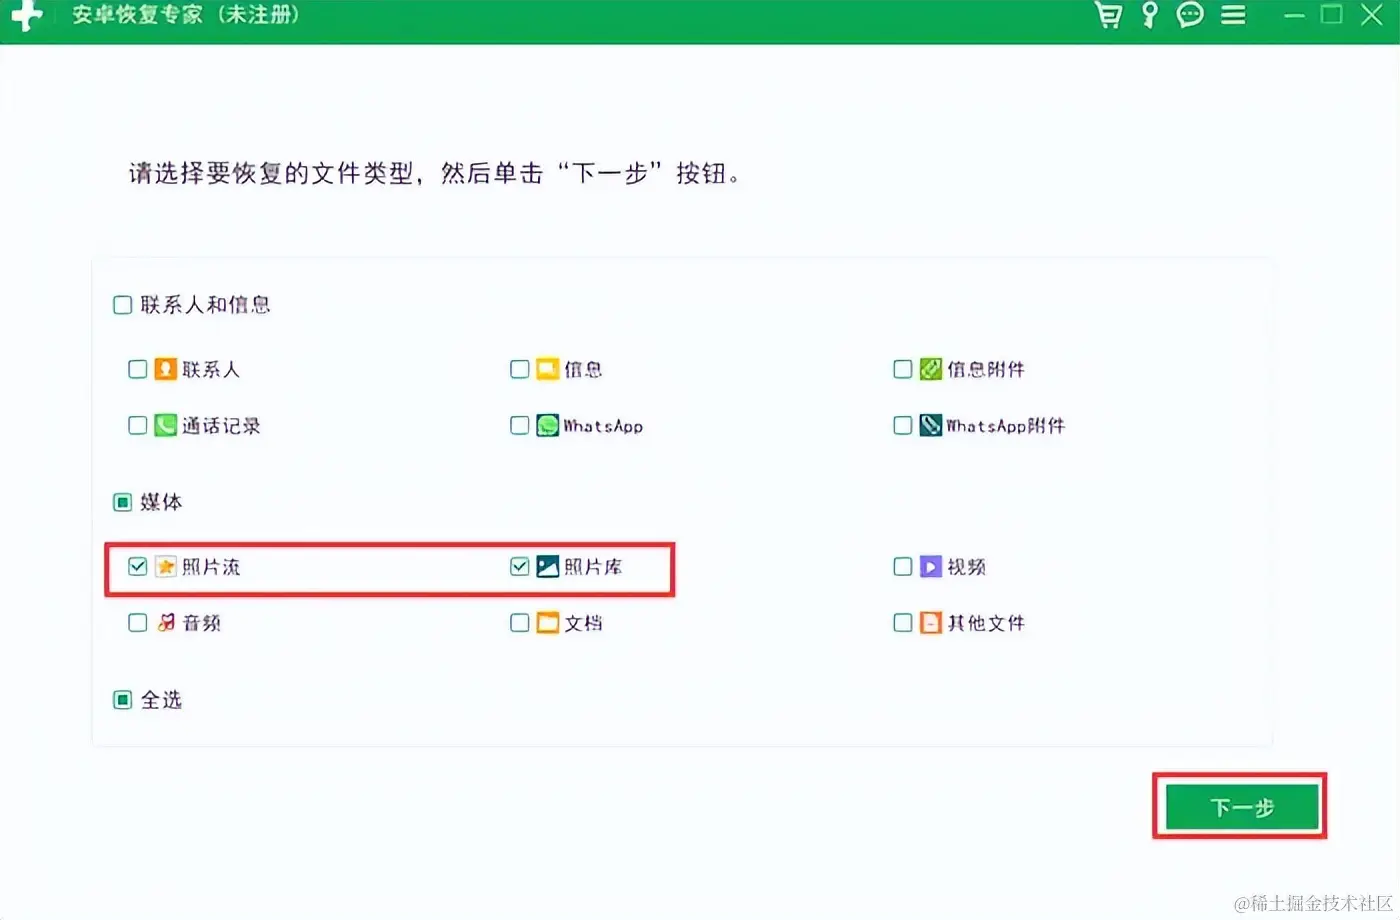Click the 其他文件 label text

point(986,623)
